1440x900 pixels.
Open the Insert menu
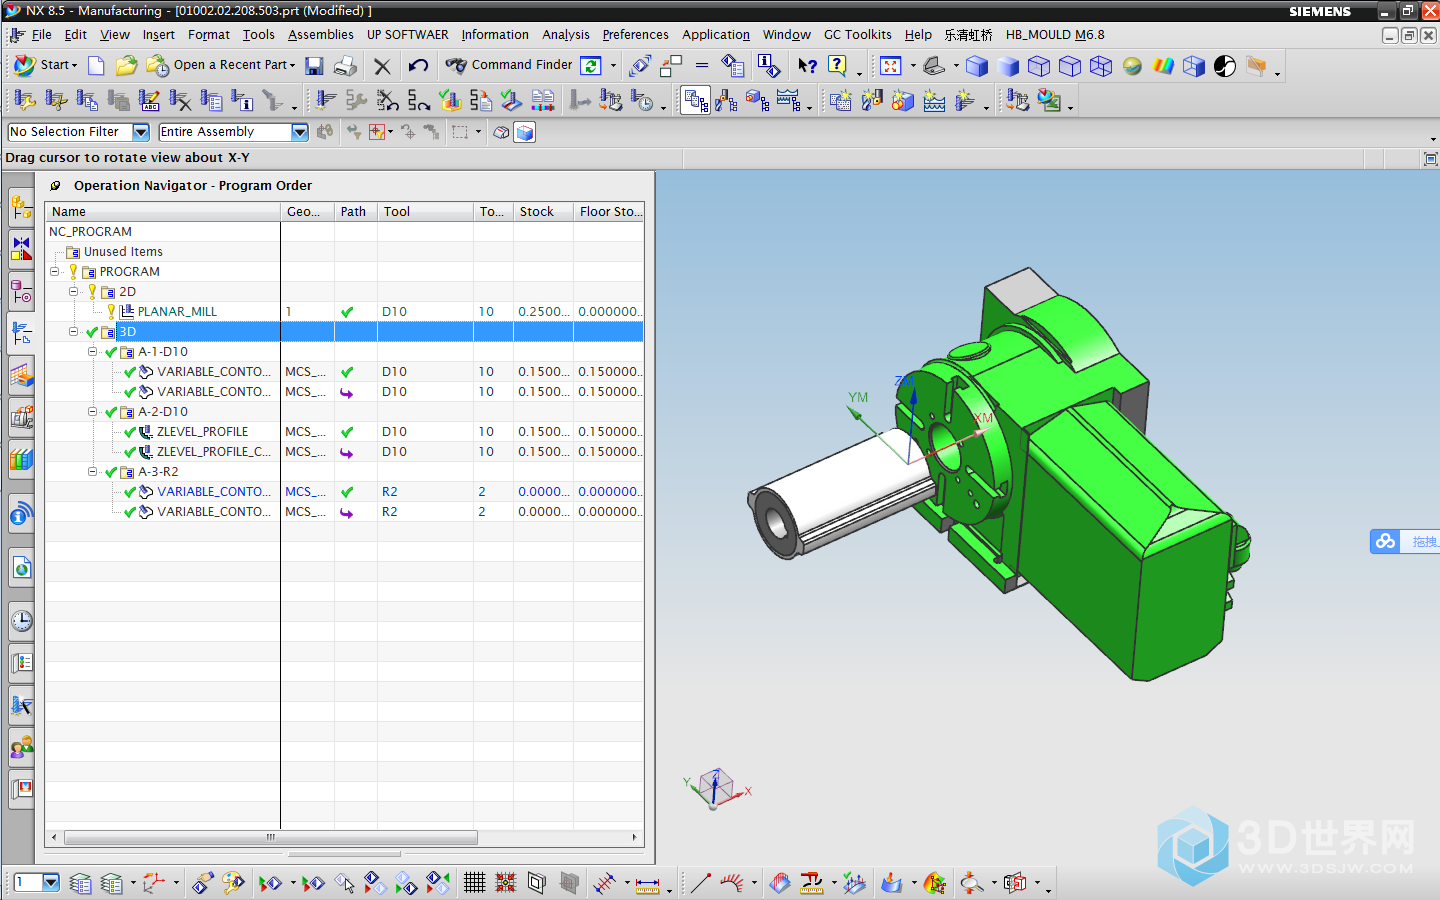click(x=158, y=34)
